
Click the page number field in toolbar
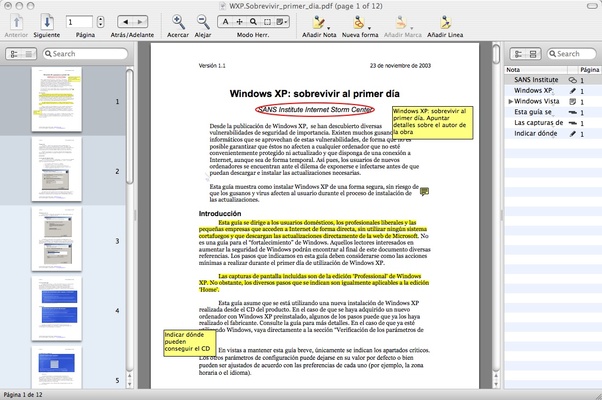(79, 22)
